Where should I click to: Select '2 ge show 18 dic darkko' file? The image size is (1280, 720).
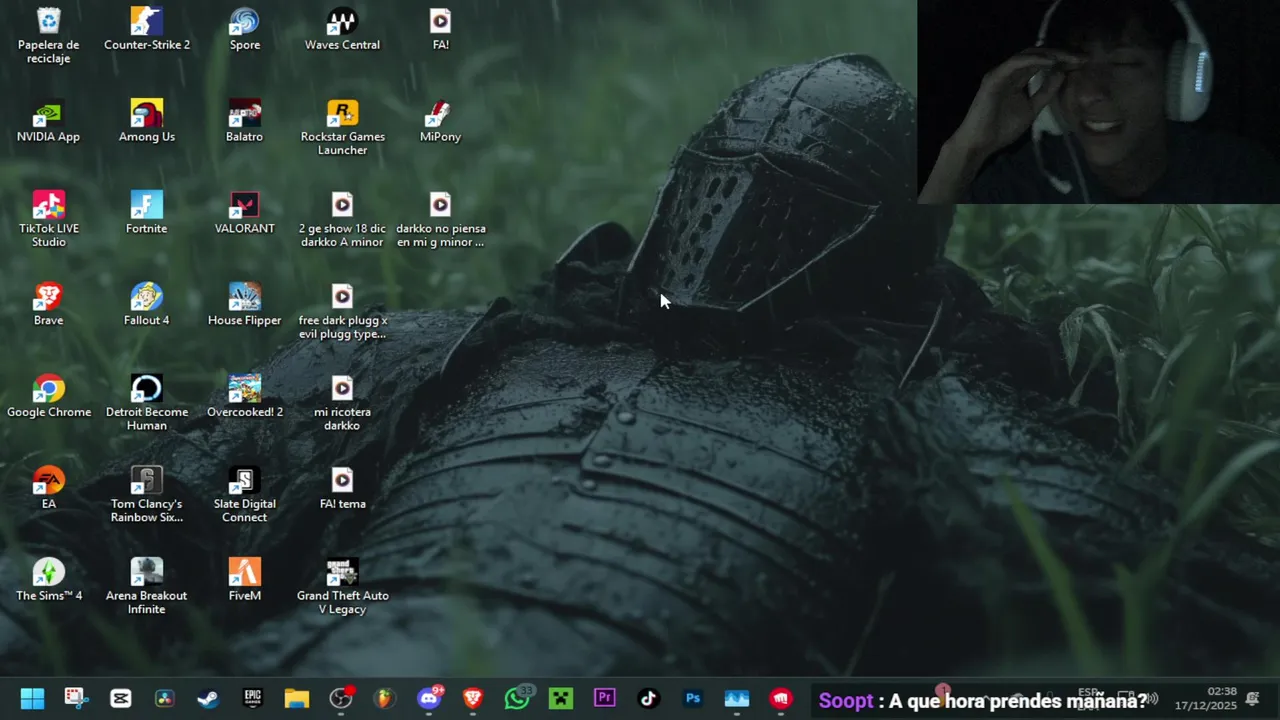(x=342, y=219)
